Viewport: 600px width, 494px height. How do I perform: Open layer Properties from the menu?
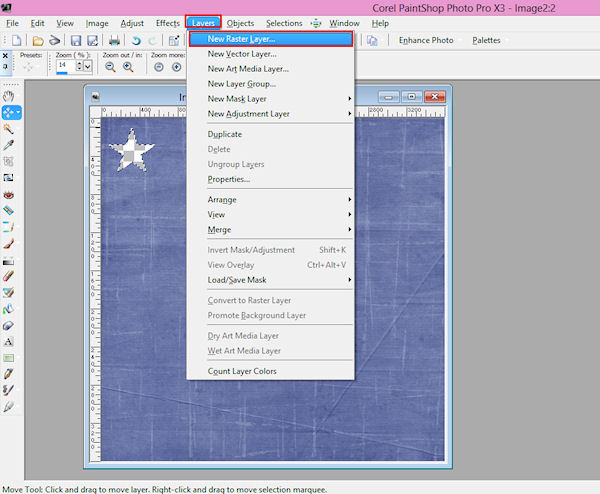[271, 179]
